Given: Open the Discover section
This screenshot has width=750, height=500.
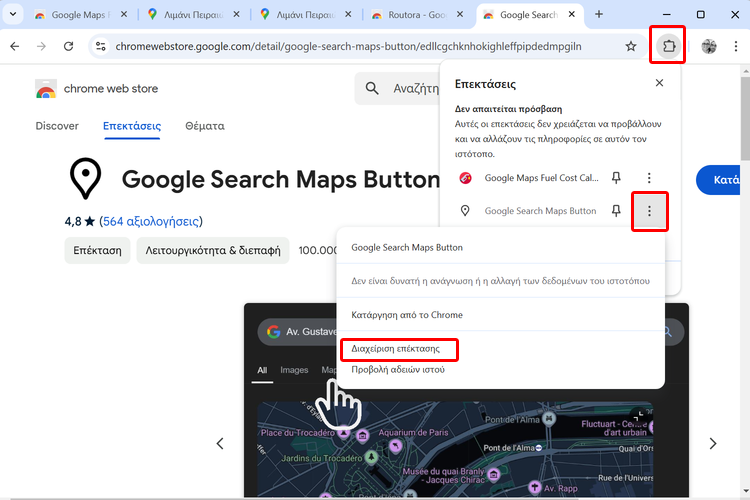Looking at the screenshot, I should click(x=57, y=126).
